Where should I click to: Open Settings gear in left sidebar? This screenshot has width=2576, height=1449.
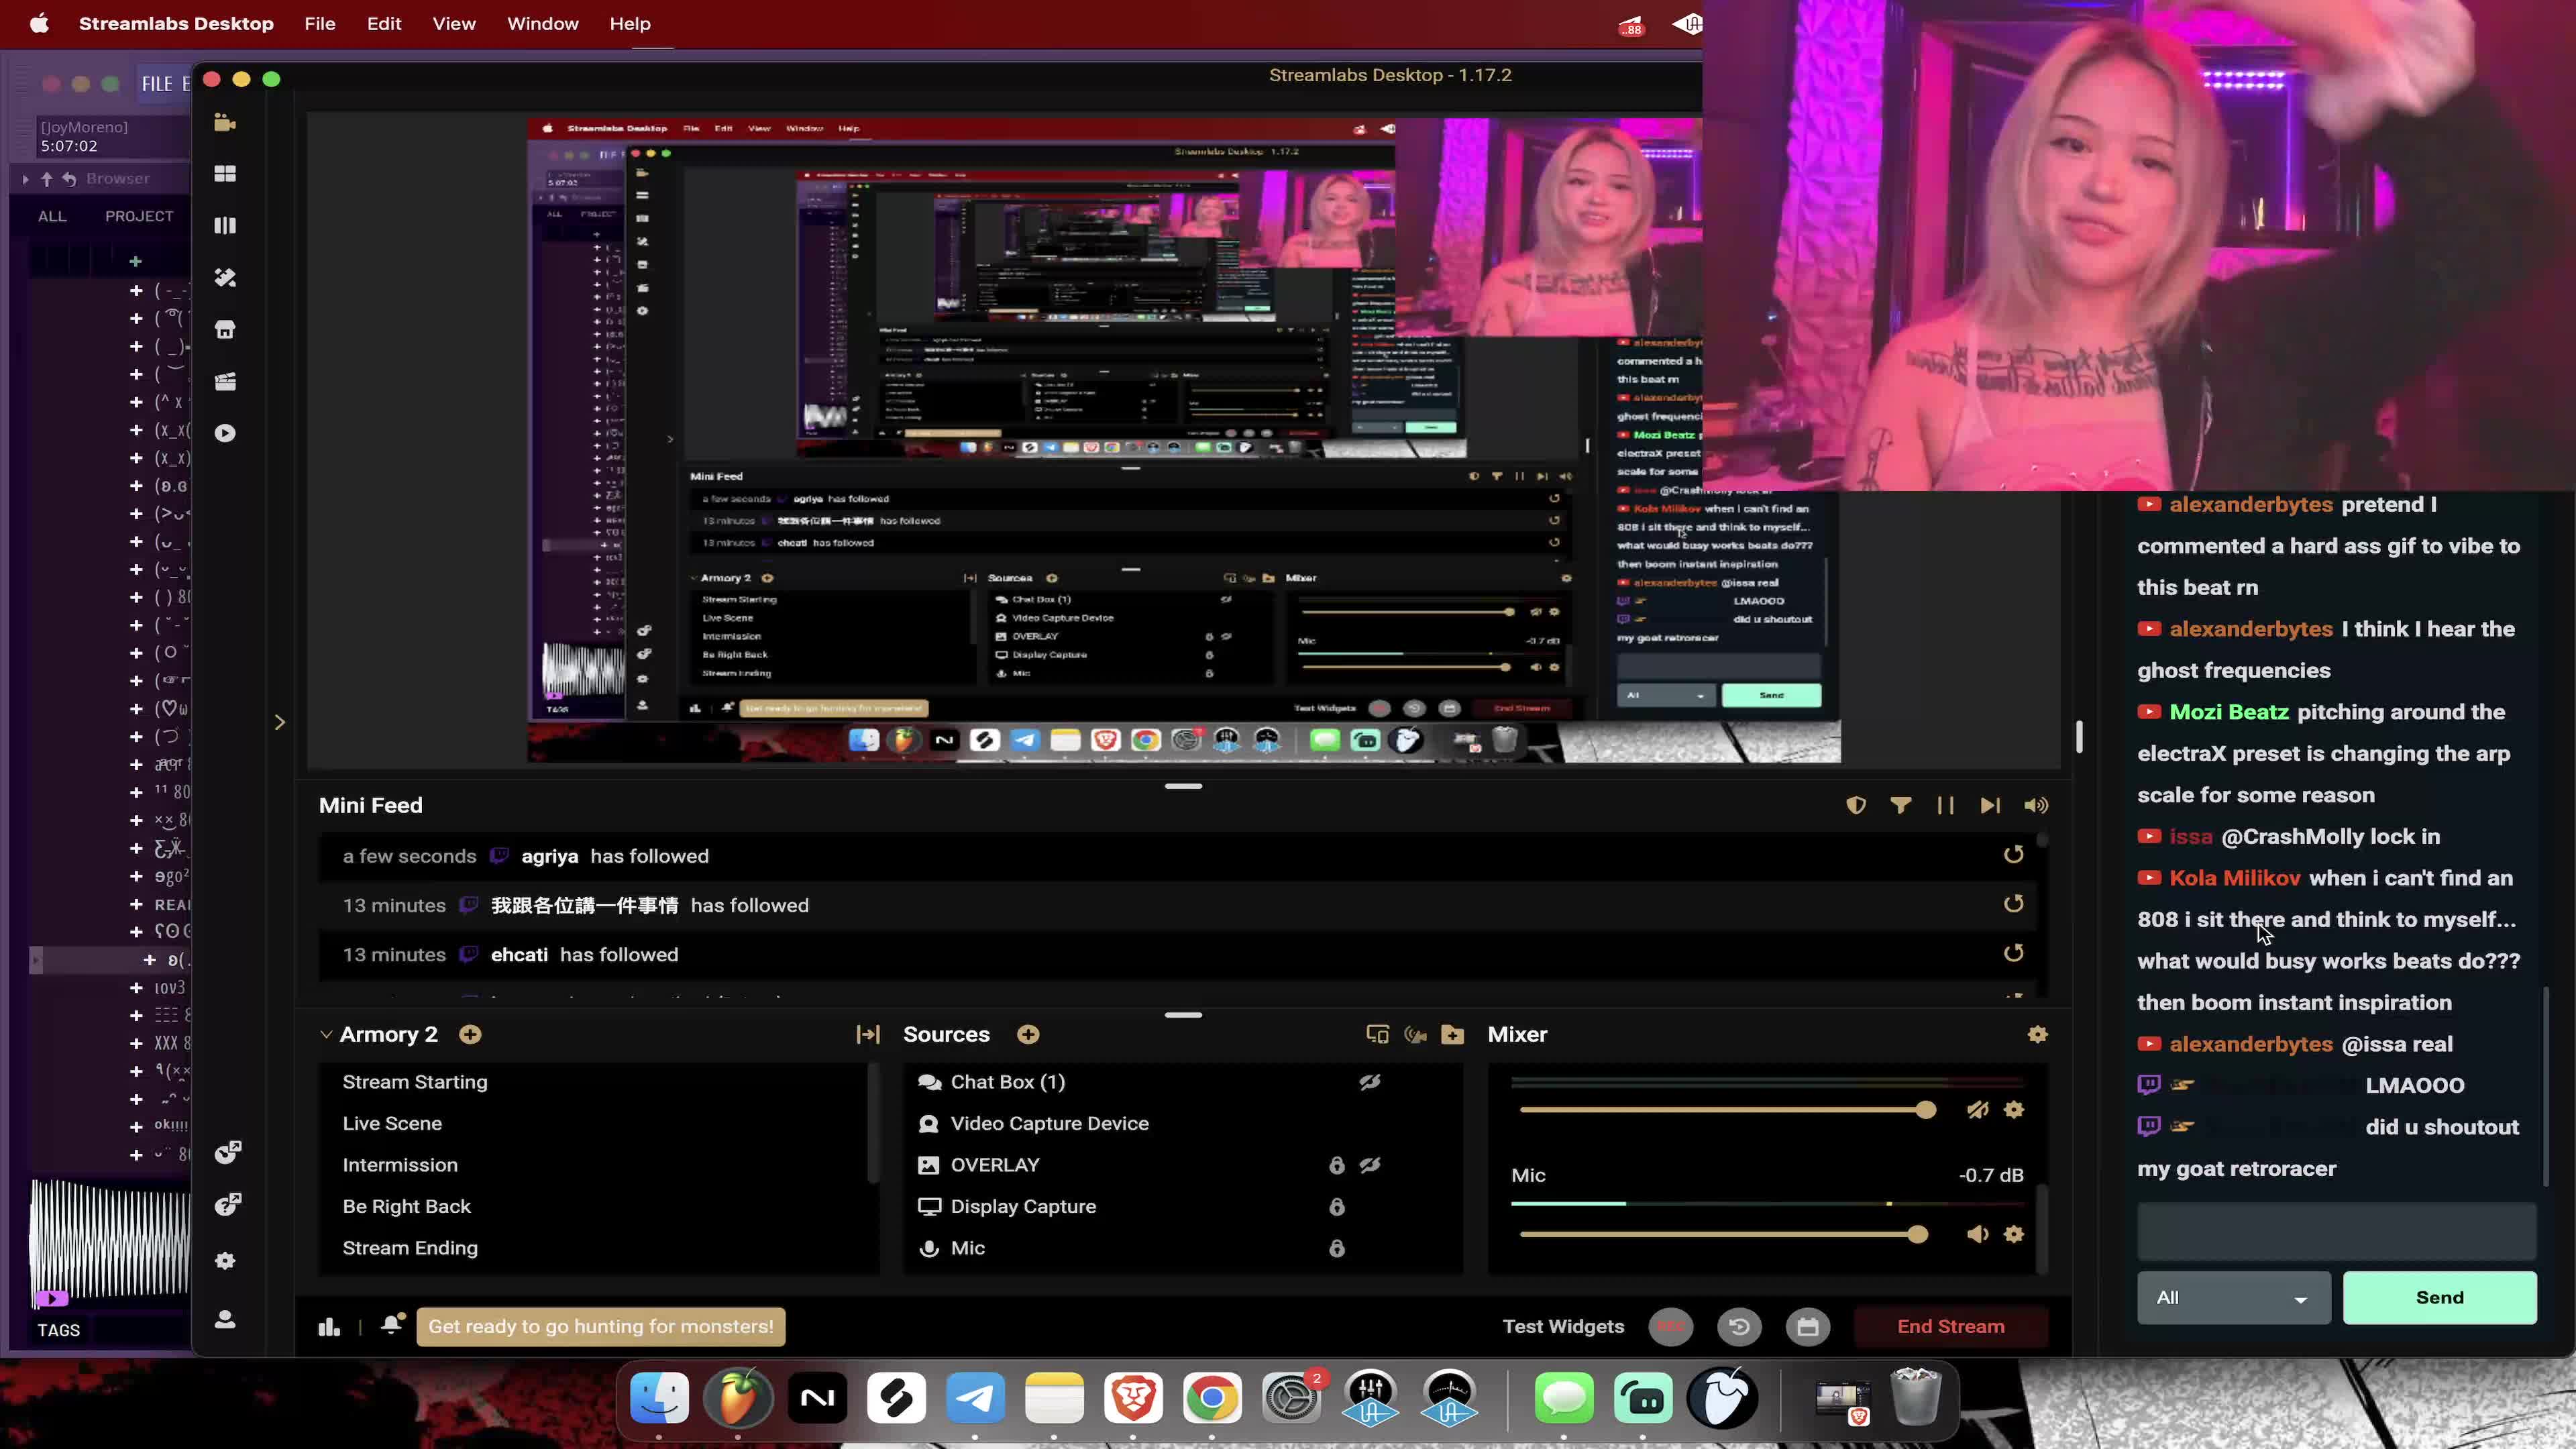click(225, 1261)
